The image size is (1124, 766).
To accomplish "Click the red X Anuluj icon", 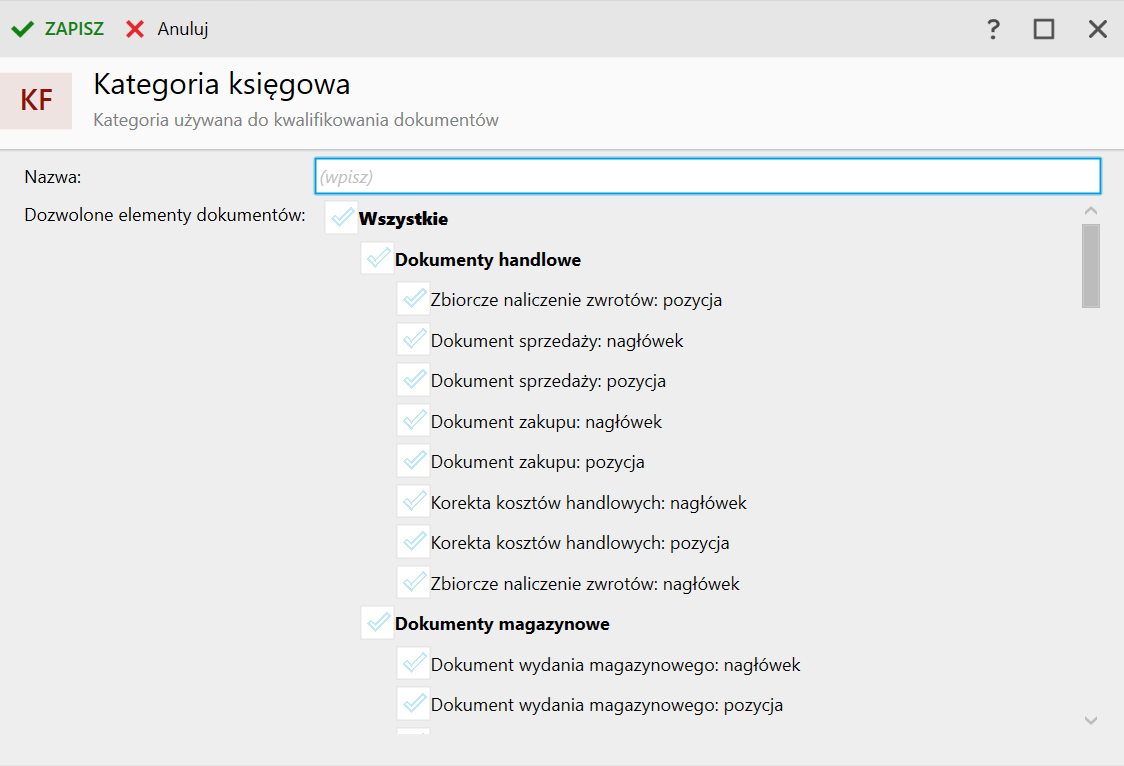I will tap(135, 29).
